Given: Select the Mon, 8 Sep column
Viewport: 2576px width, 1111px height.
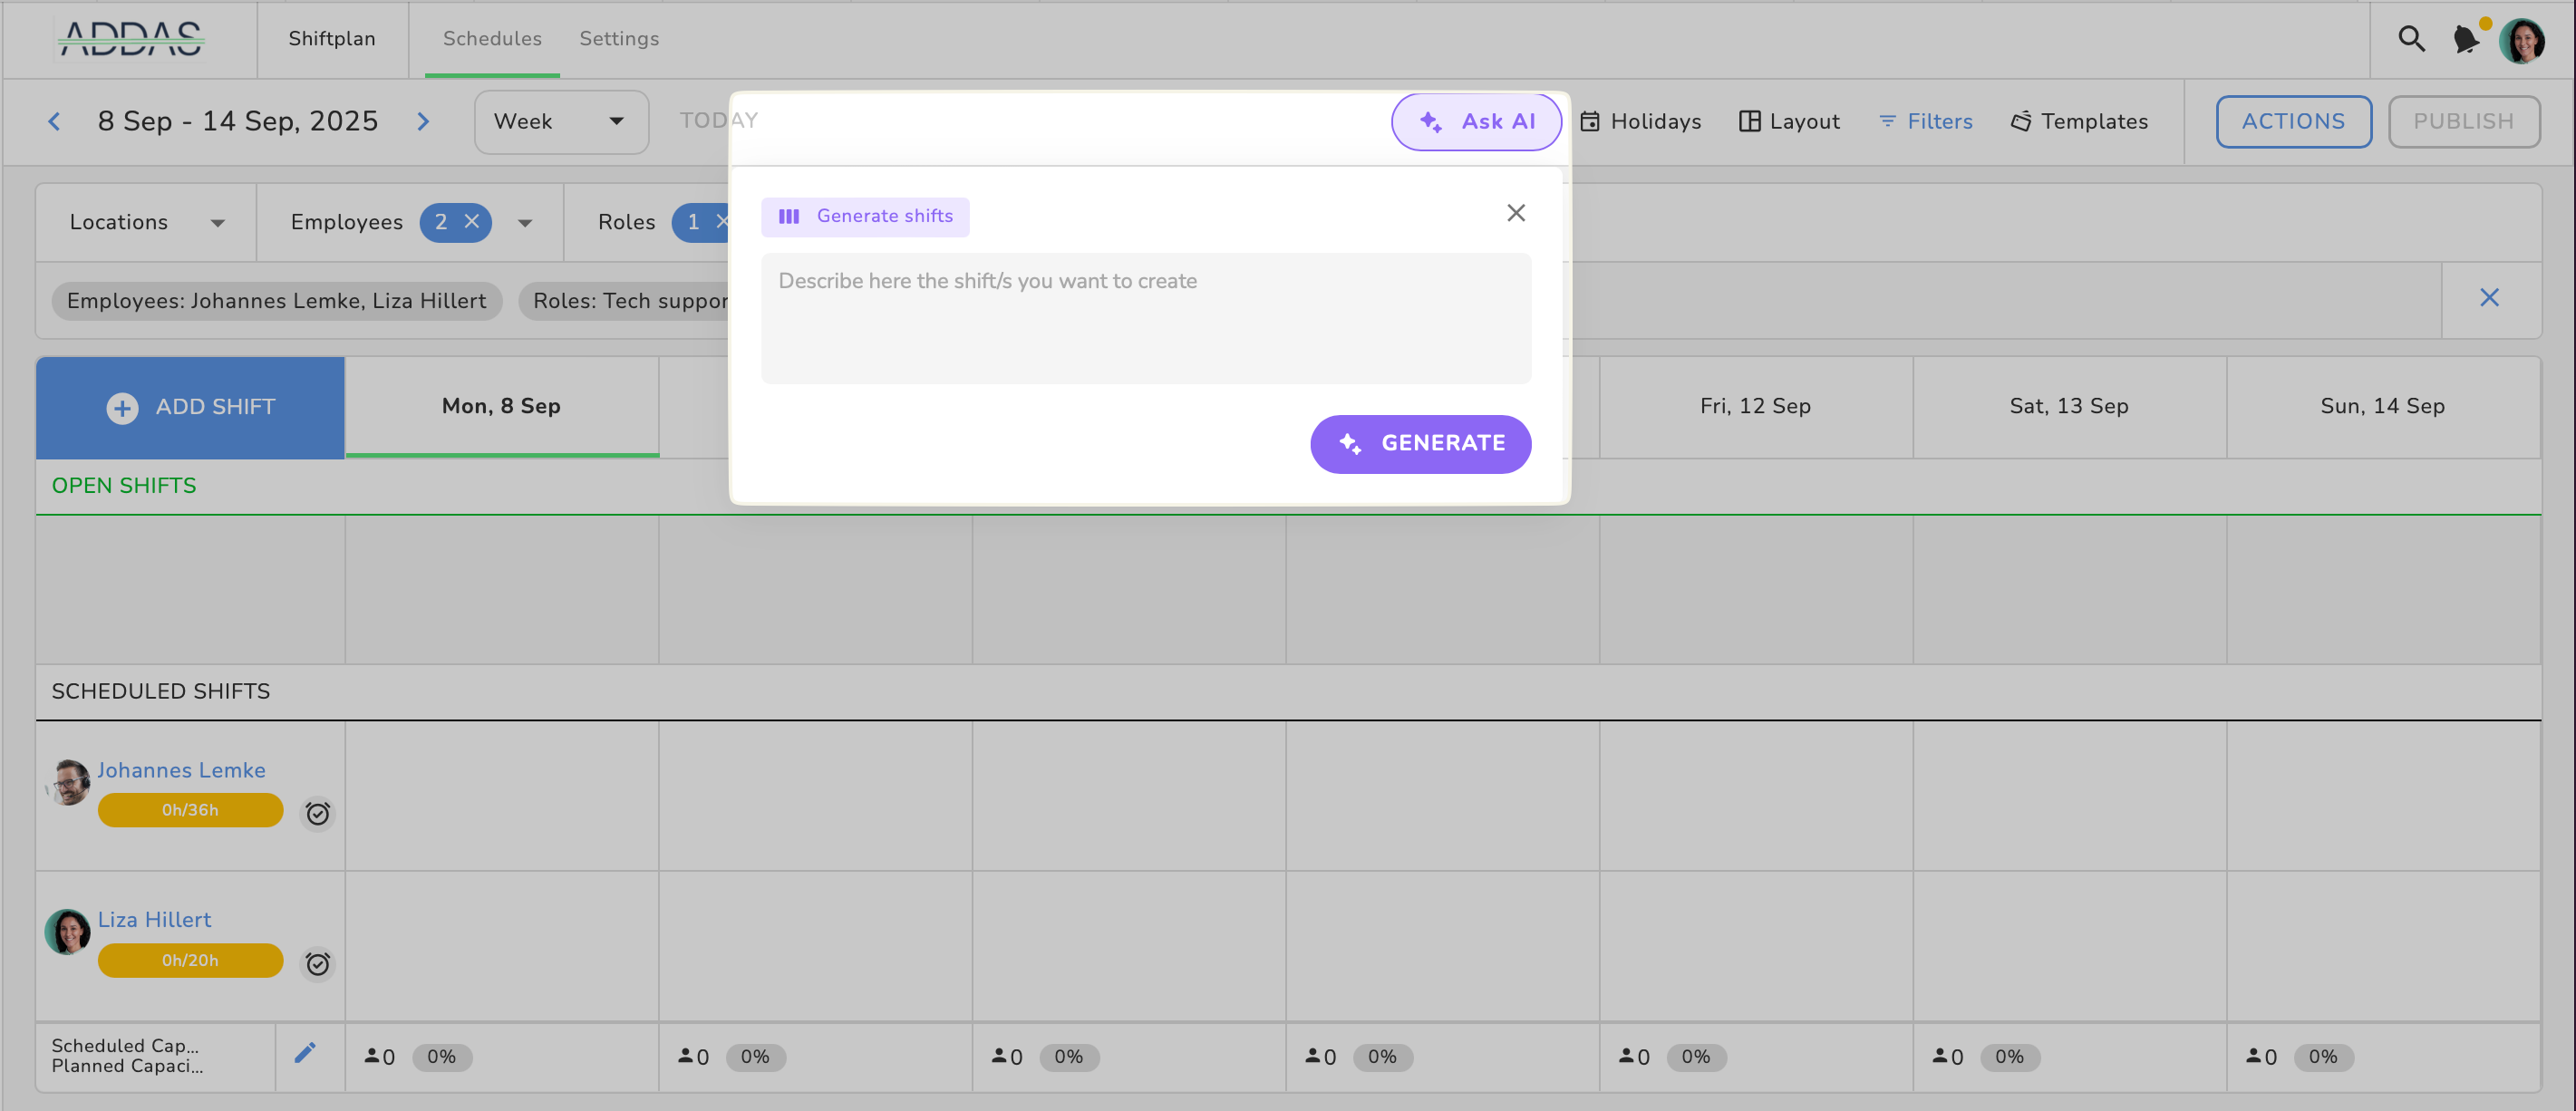Looking at the screenshot, I should [501, 406].
